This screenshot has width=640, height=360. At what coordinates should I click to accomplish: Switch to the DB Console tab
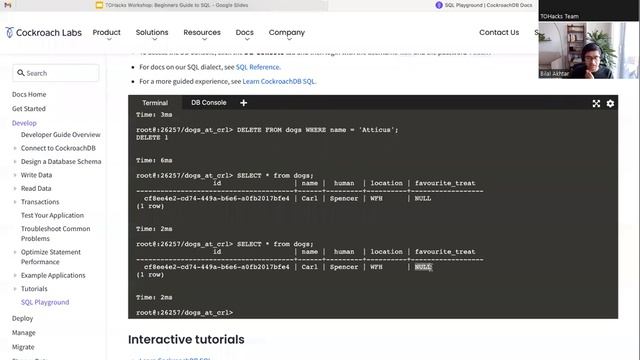click(x=209, y=102)
